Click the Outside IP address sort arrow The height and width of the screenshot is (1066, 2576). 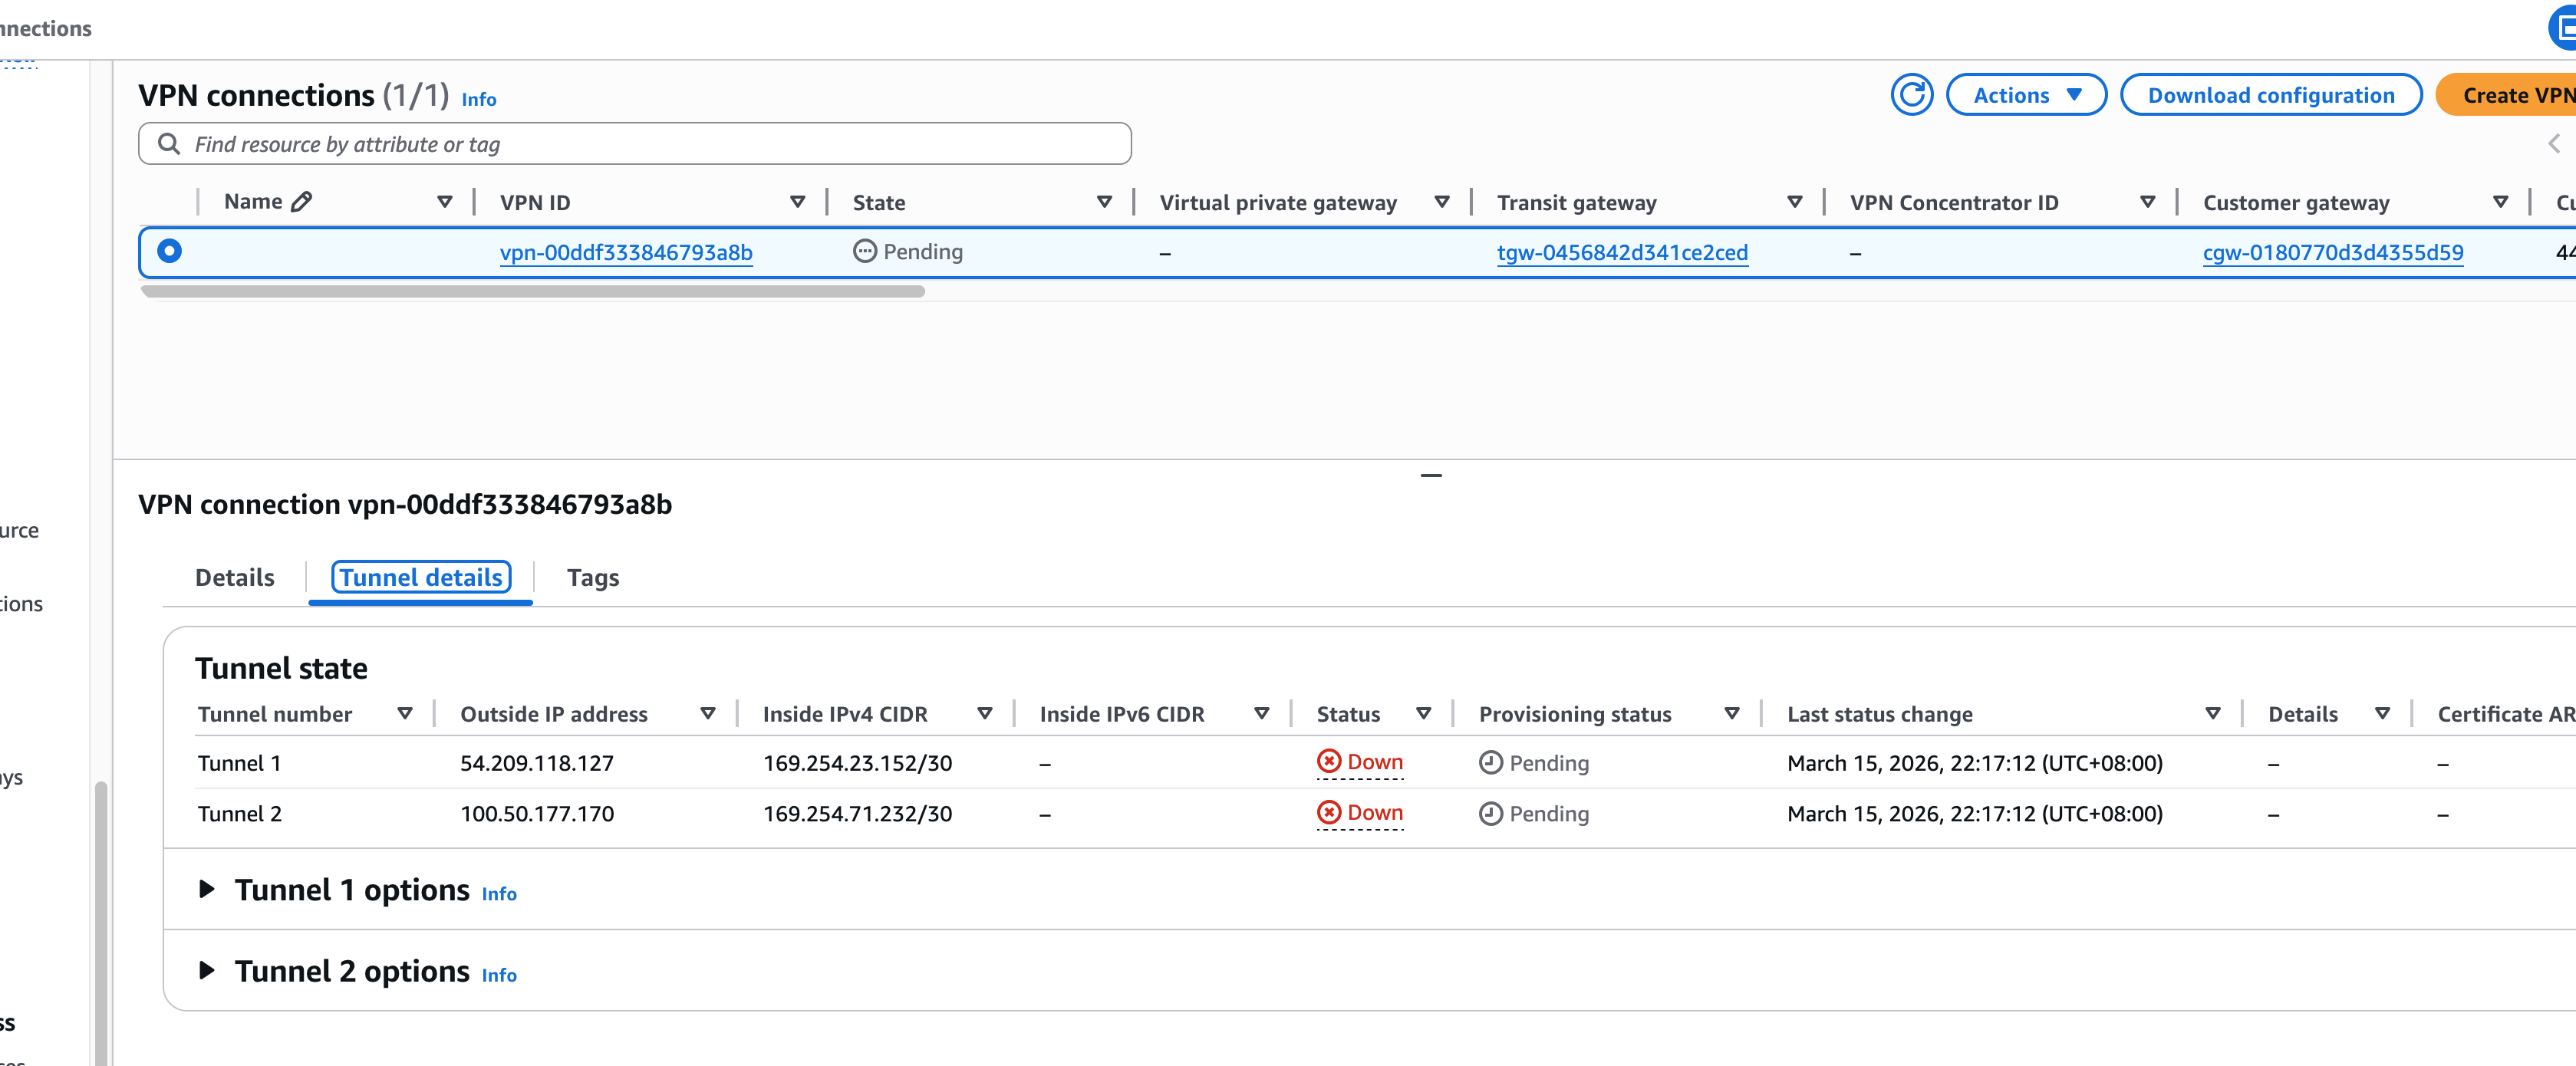[707, 714]
